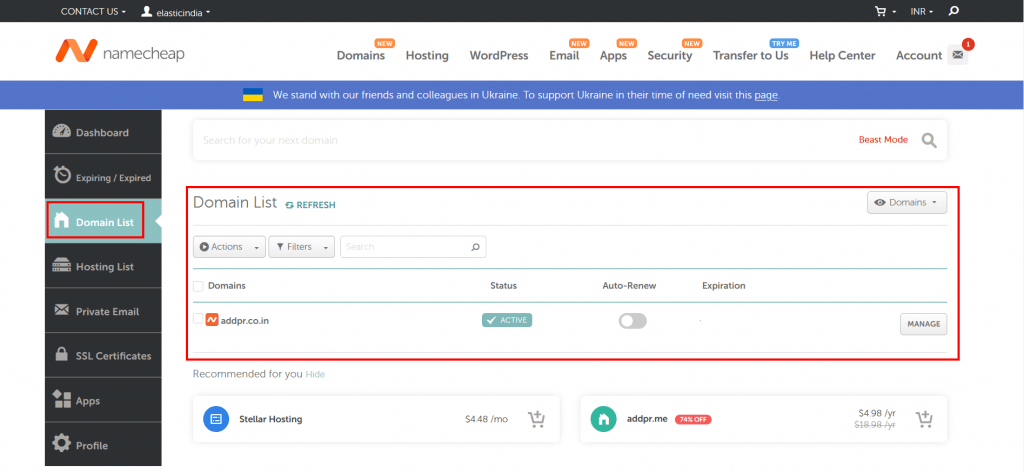
Task: Click the namecheap icon beside addpr.co.in
Action: [x=212, y=320]
